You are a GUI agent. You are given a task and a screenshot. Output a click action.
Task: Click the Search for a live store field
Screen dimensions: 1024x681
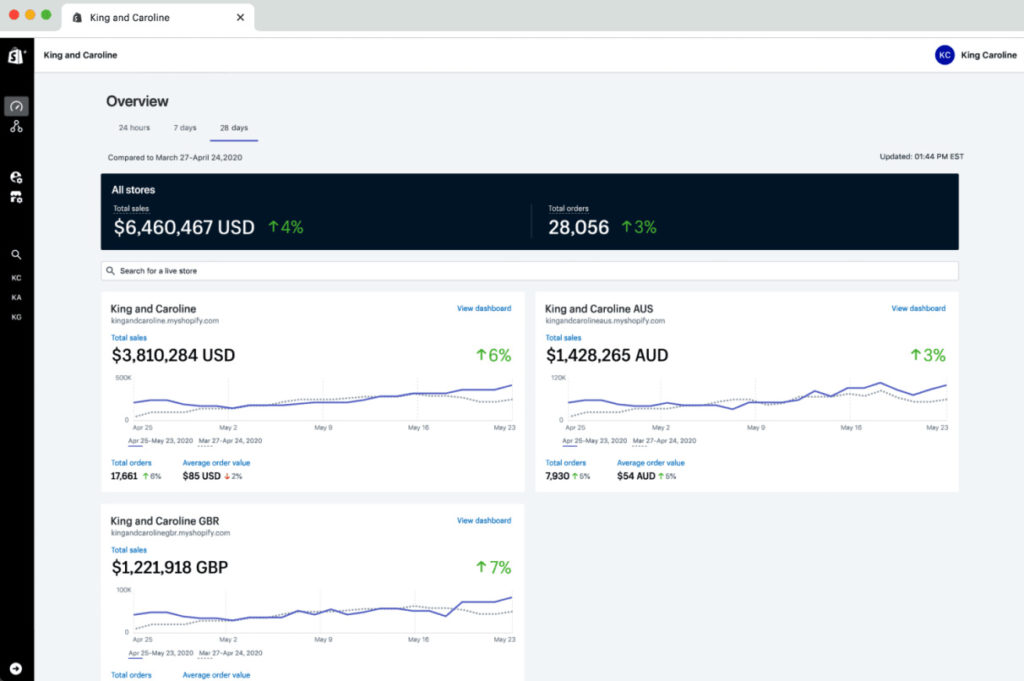(530, 270)
